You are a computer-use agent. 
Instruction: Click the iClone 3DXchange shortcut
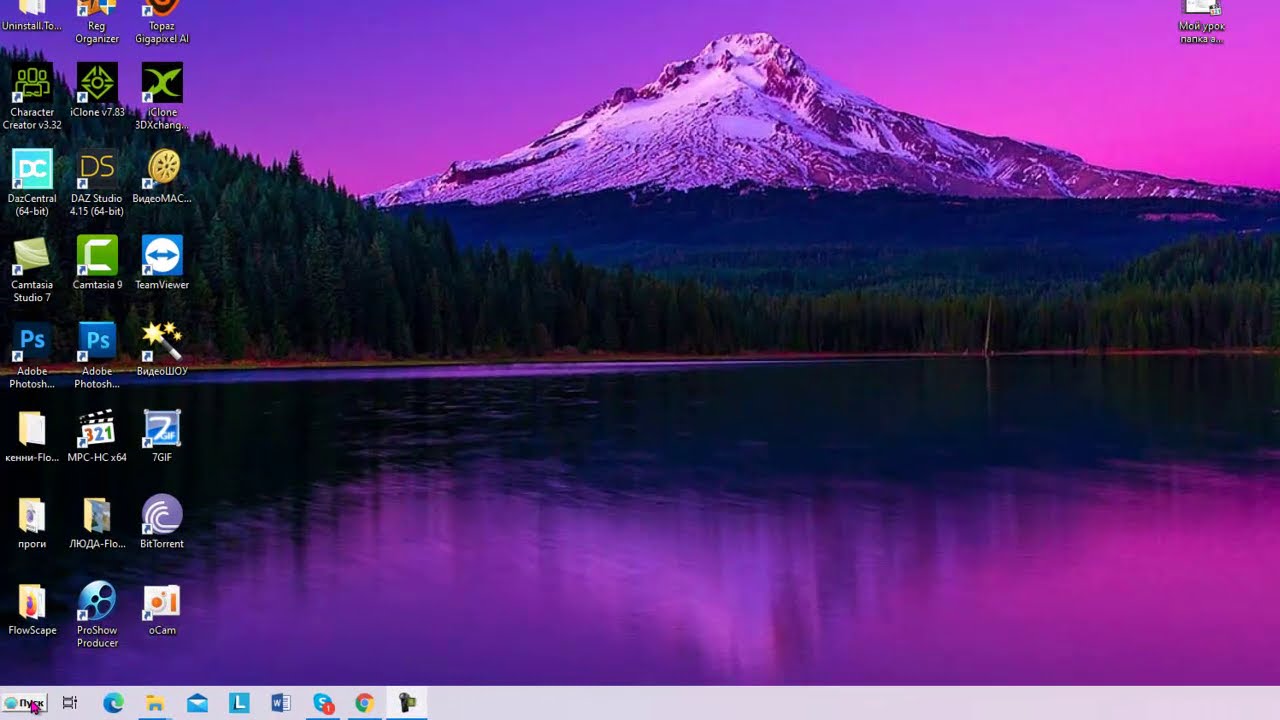click(x=162, y=84)
